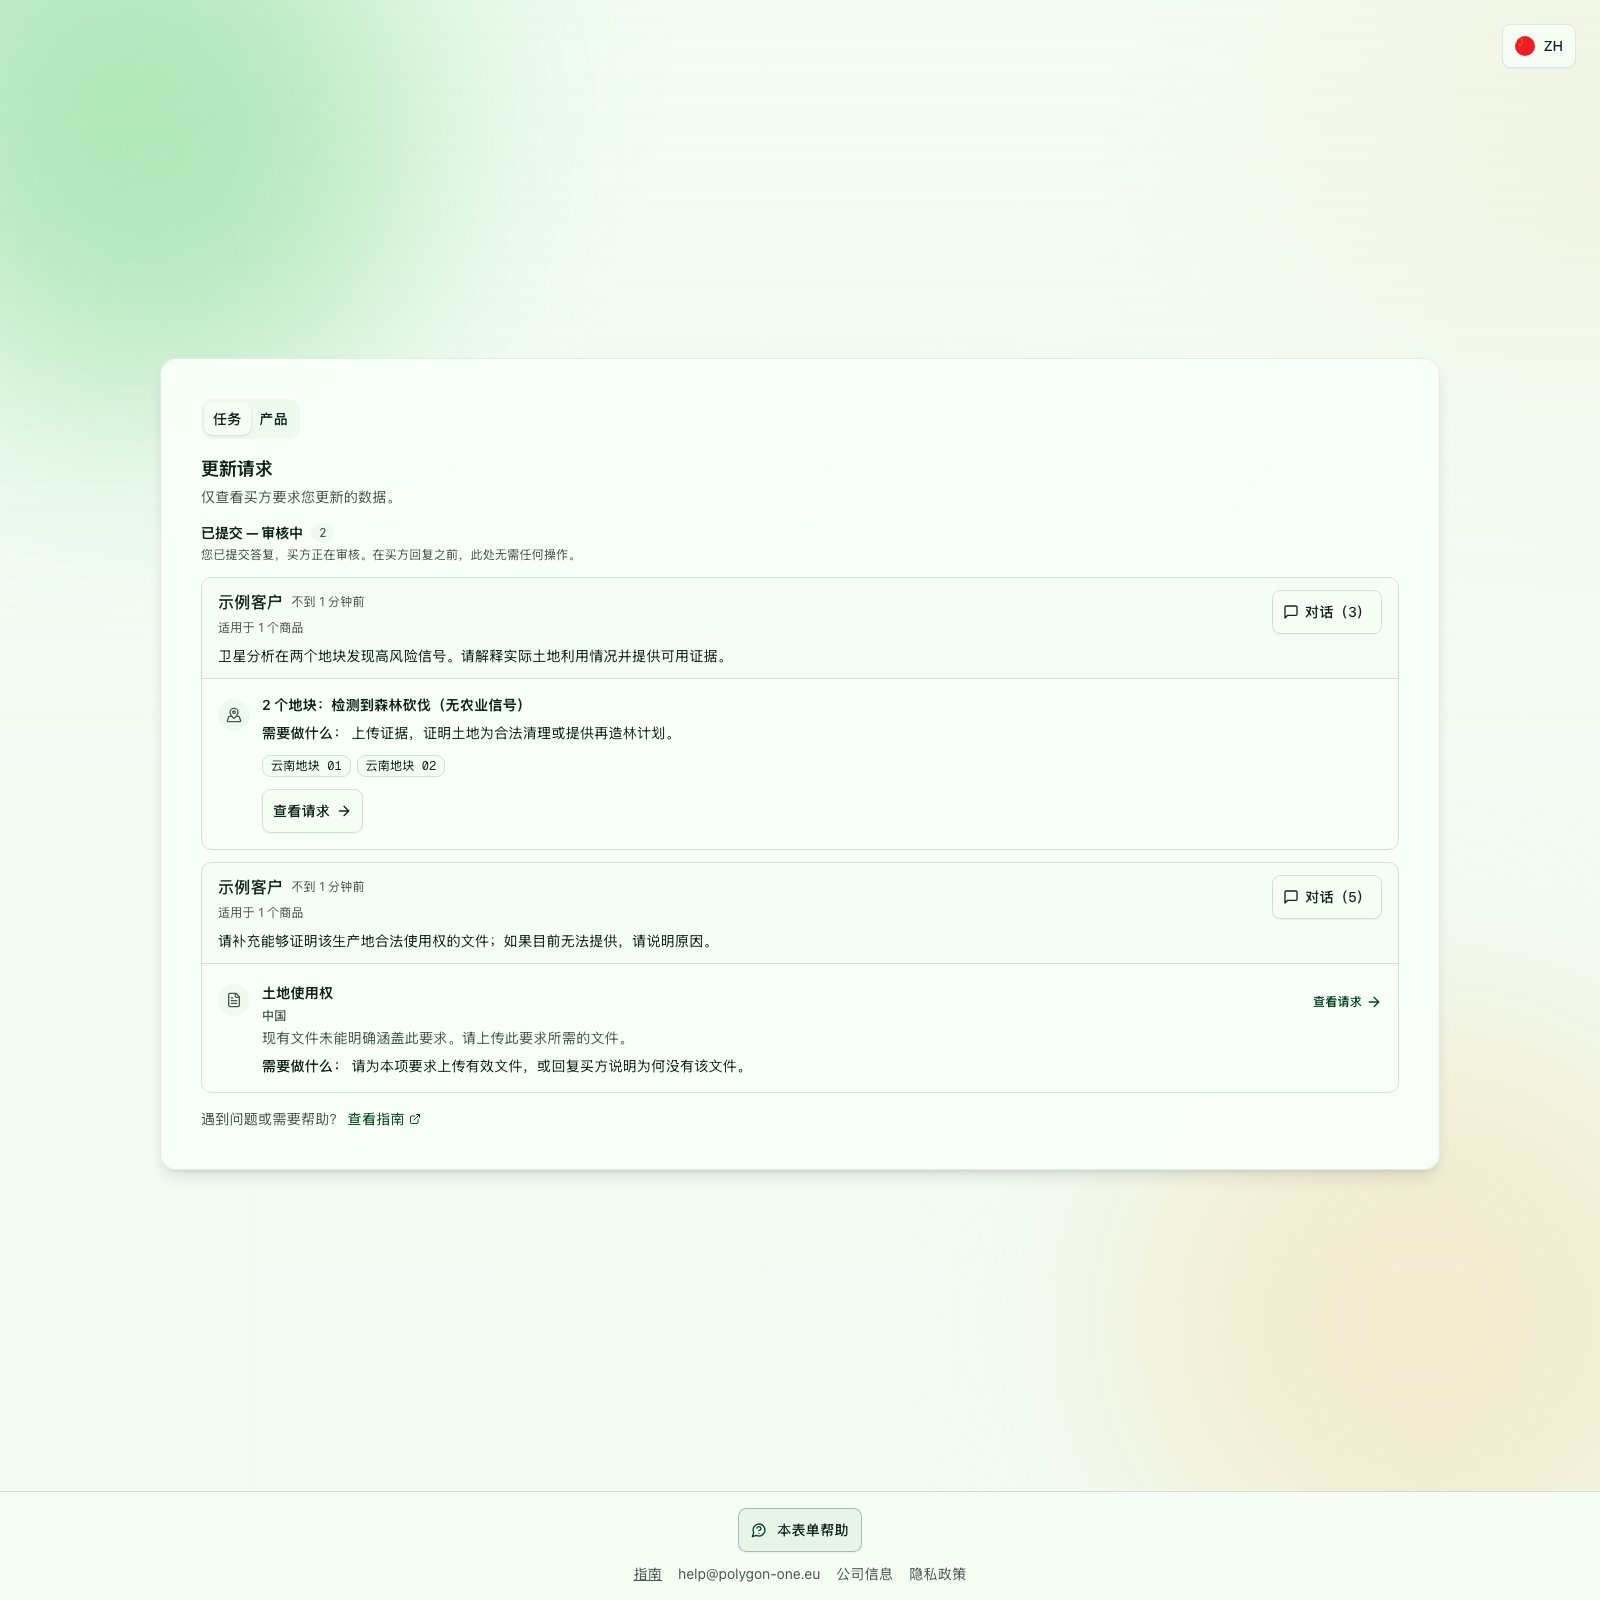Select the 云南地块 02 plot tag
The width and height of the screenshot is (1600, 1600).
pos(401,766)
